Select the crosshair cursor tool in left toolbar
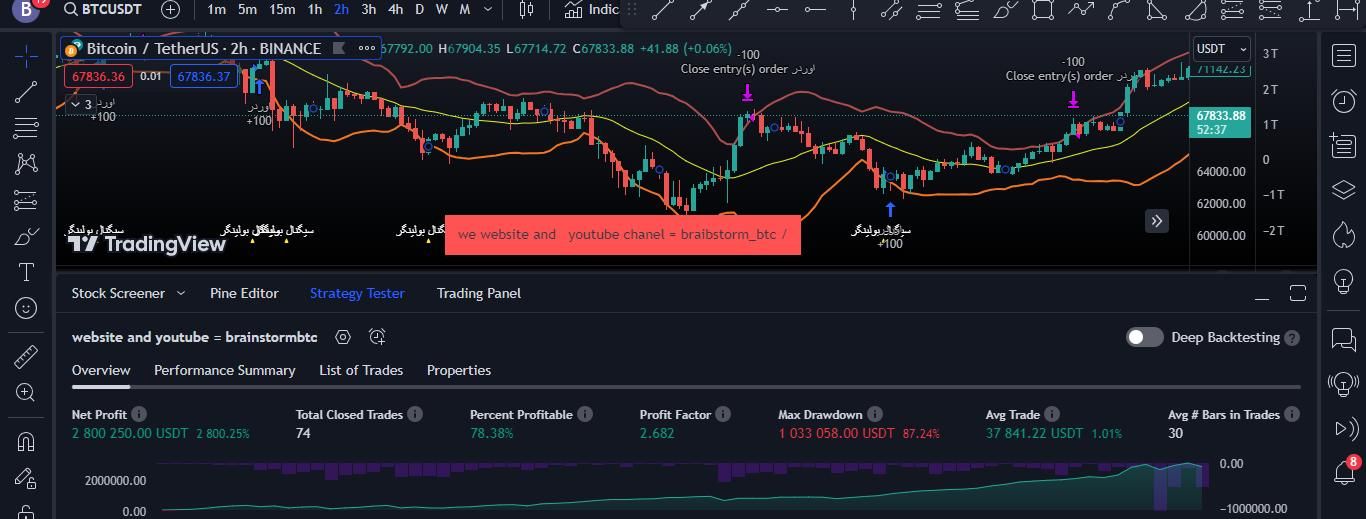The height and width of the screenshot is (519, 1366). (27, 56)
